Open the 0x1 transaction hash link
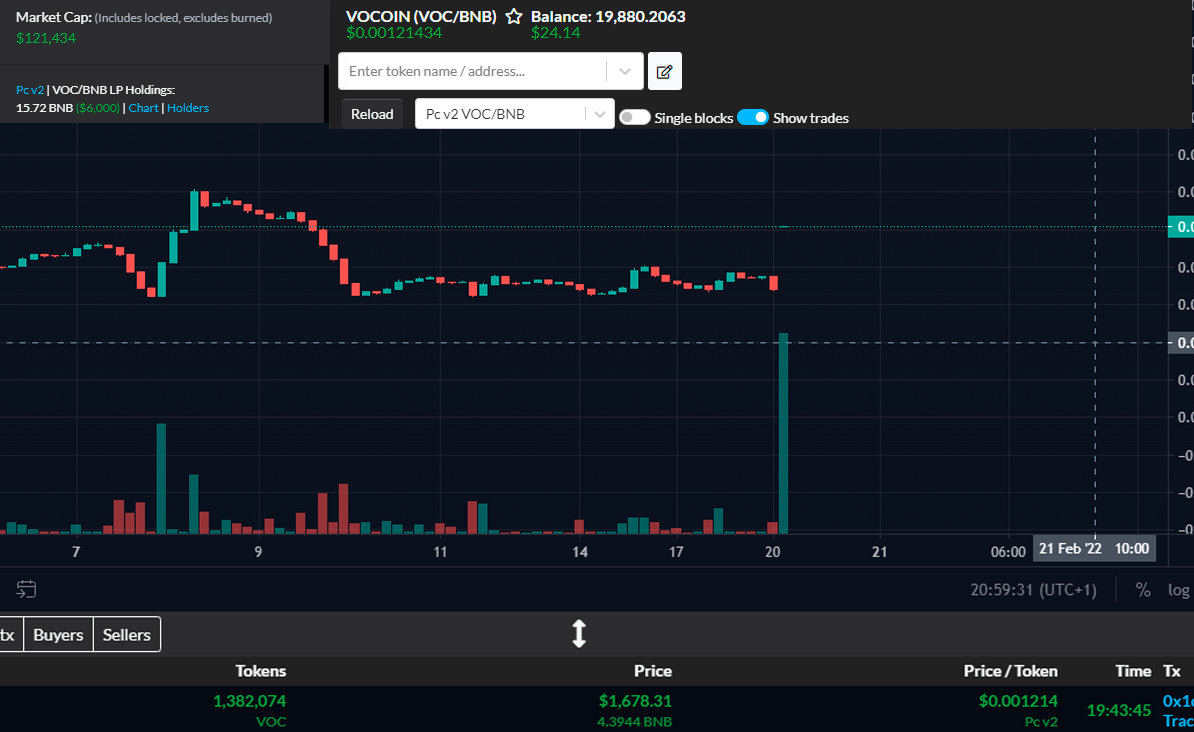Image resolution: width=1194 pixels, height=732 pixels. point(1178,701)
